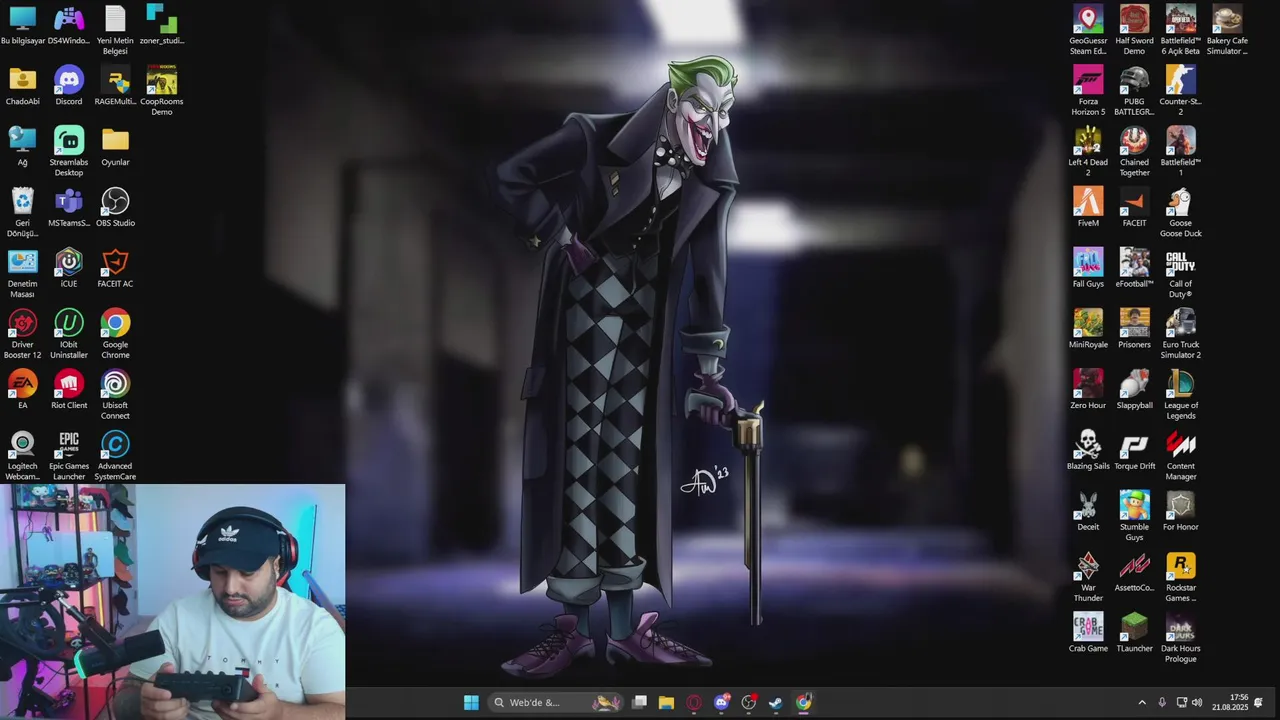Launch War Thunder desktop icon
This screenshot has height=720, width=1280.
click(x=1088, y=578)
